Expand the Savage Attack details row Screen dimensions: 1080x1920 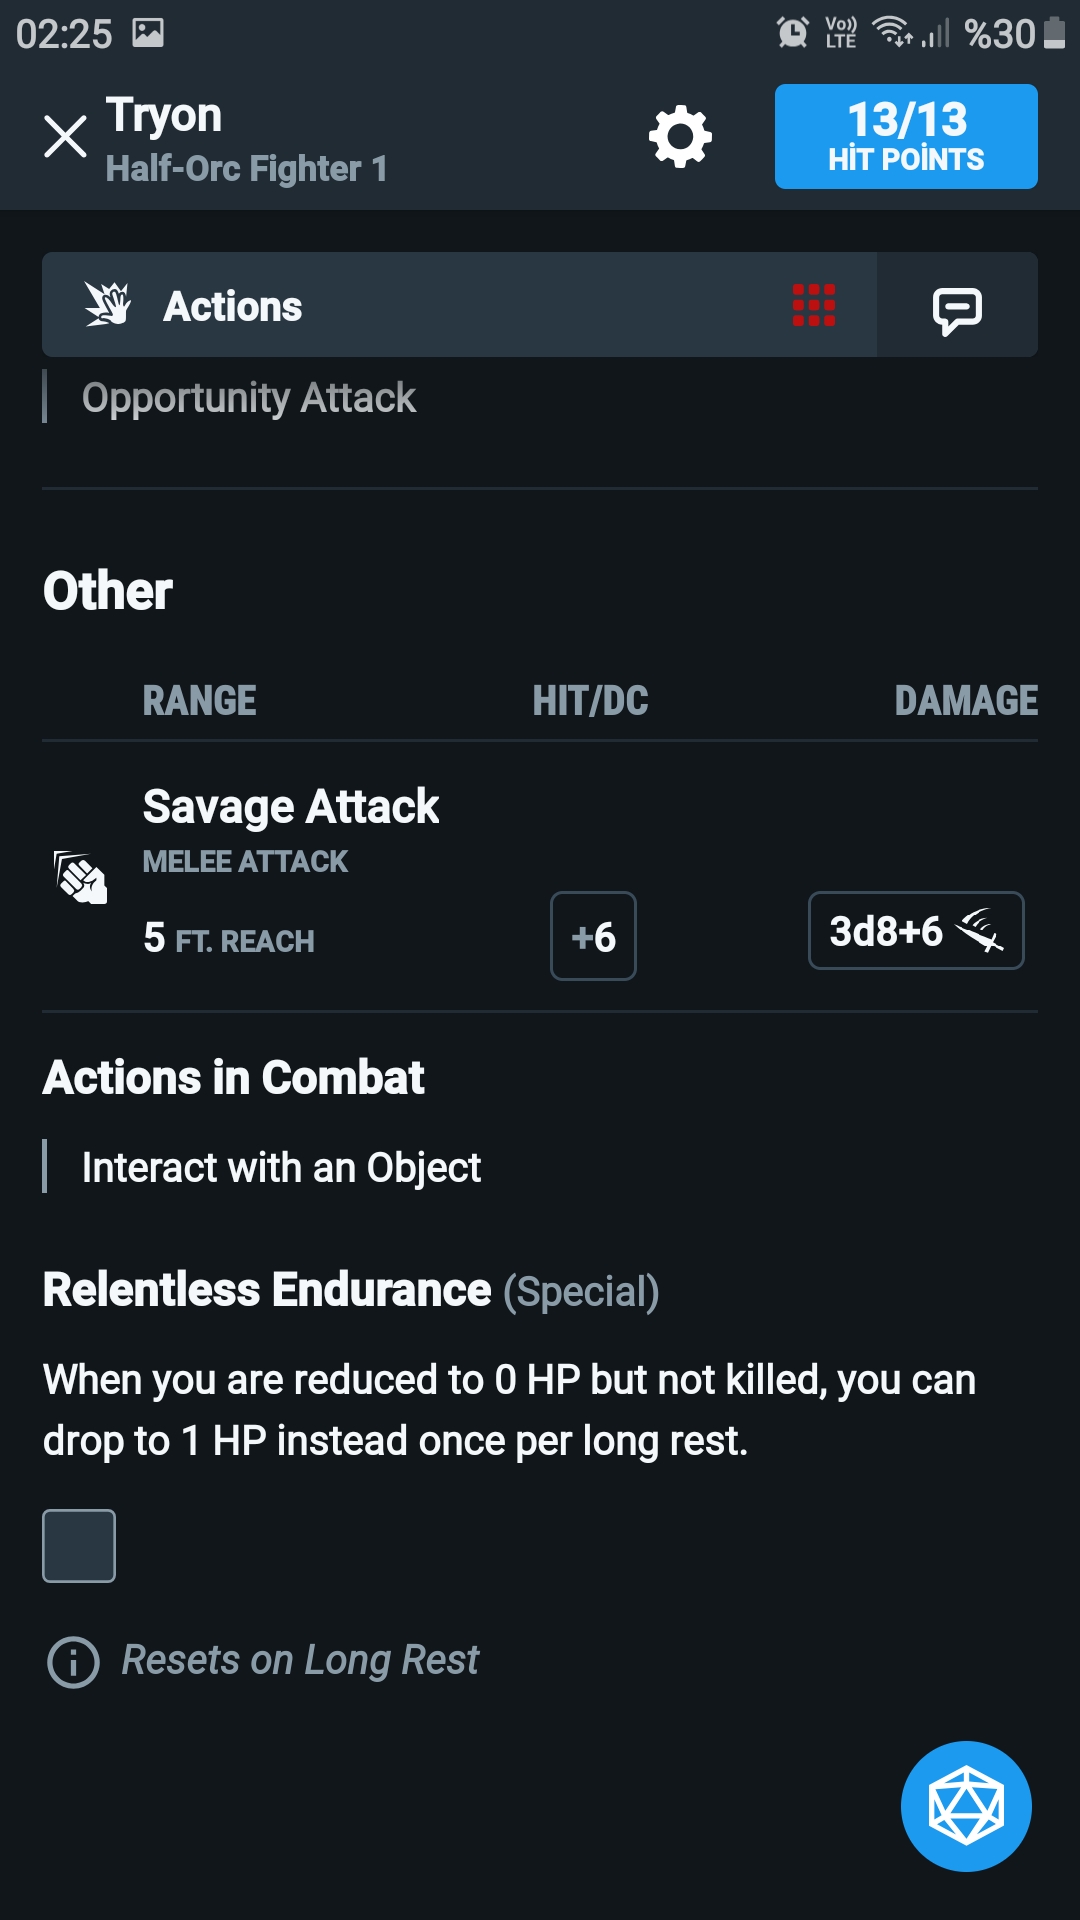pos(291,806)
